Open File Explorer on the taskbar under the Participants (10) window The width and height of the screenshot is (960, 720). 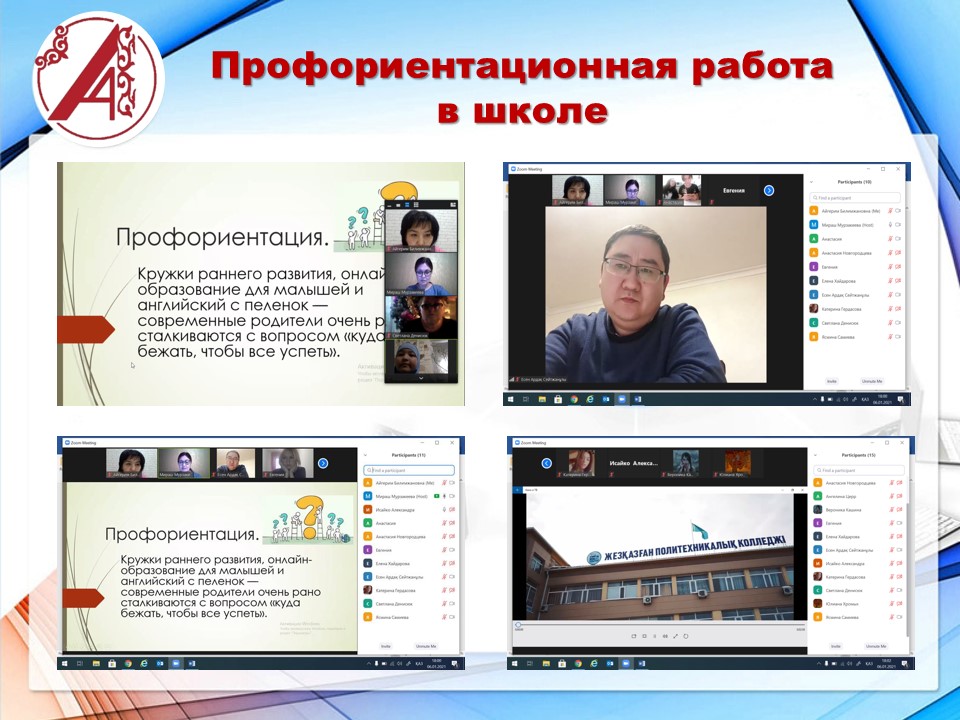click(x=542, y=399)
